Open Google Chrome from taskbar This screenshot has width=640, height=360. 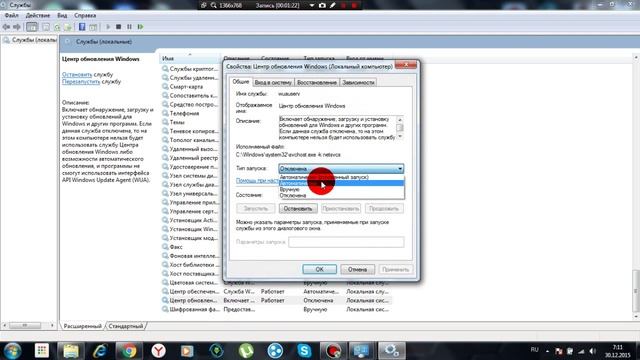click(x=129, y=351)
